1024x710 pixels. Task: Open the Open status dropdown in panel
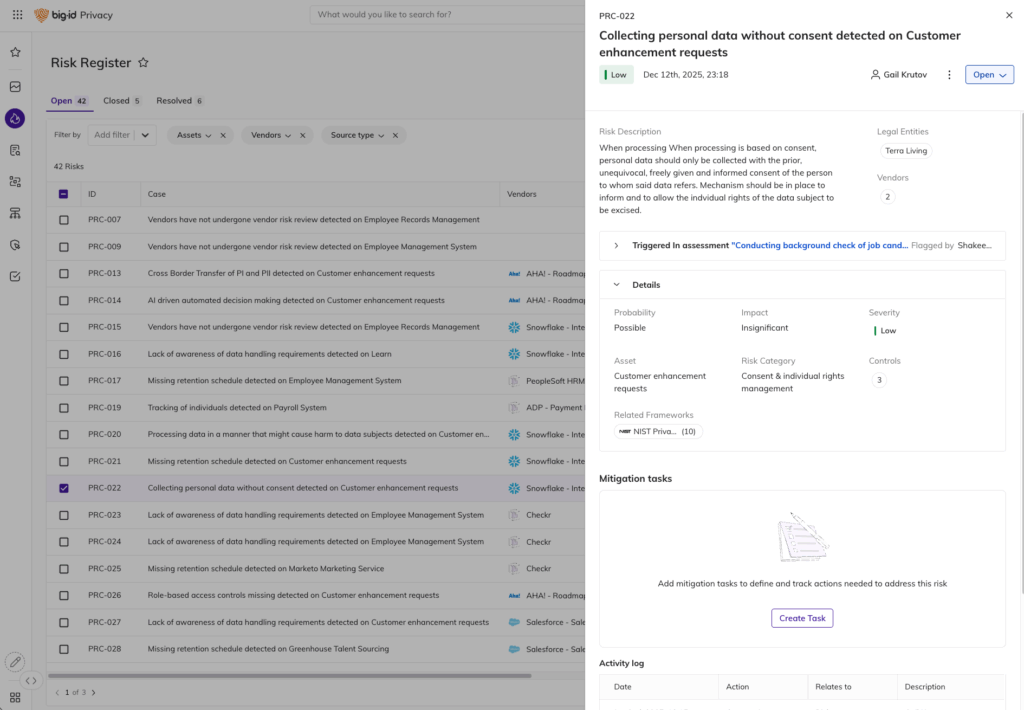(x=989, y=75)
